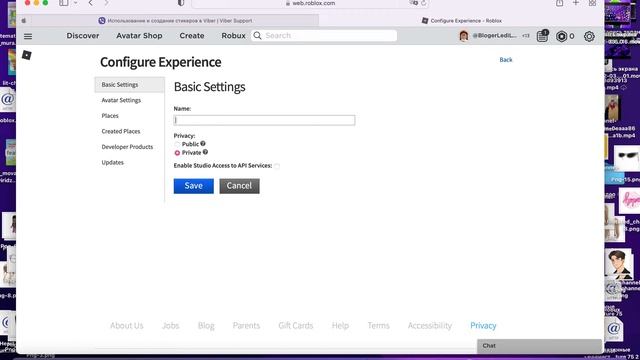Screen dimensions: 640x360
Task: Go to Avatar Shop in navigation
Action: coord(139,36)
